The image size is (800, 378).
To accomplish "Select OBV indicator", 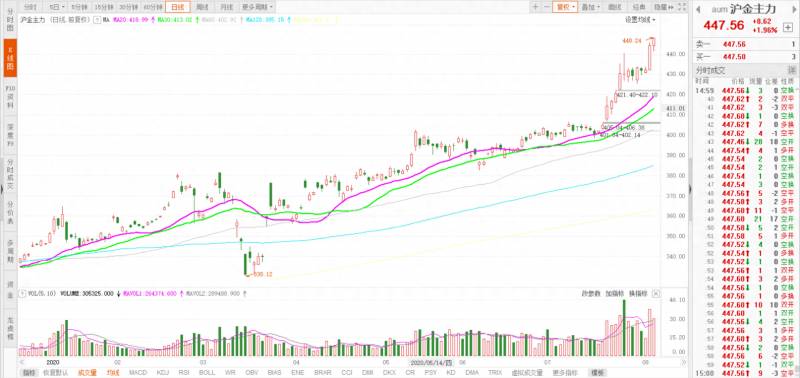I will tap(252, 373).
